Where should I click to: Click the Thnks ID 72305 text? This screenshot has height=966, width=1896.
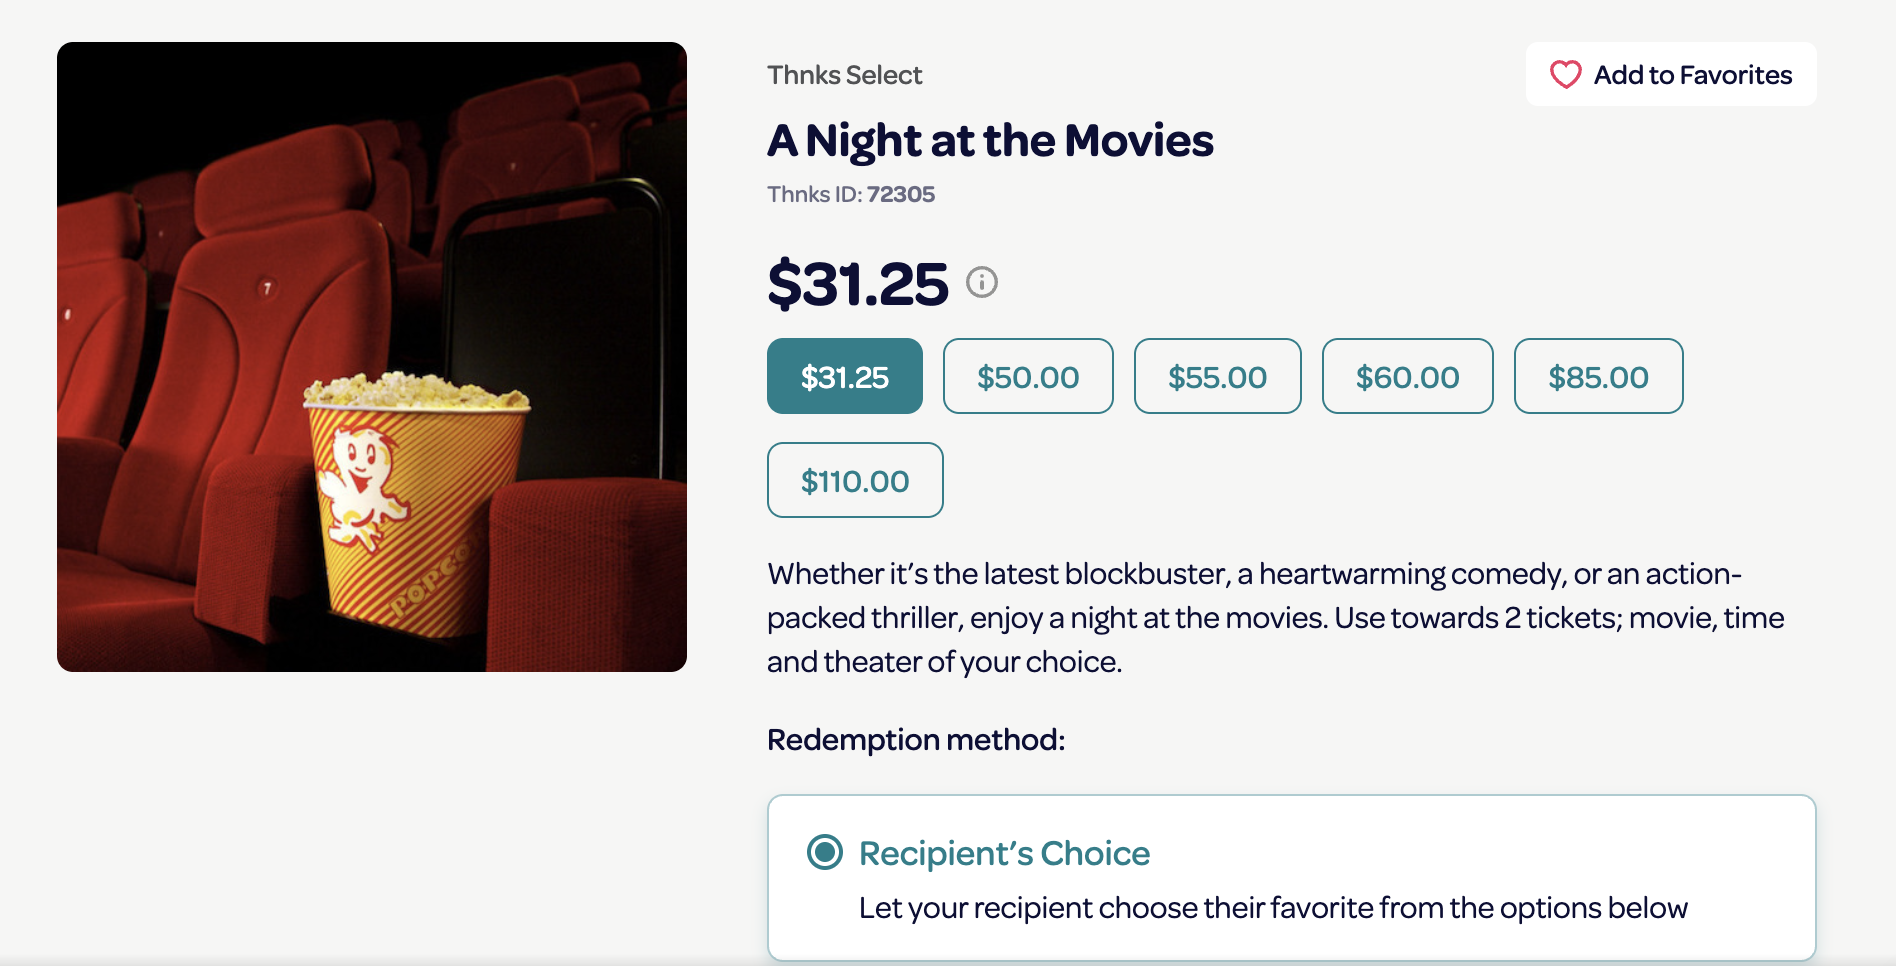point(850,194)
